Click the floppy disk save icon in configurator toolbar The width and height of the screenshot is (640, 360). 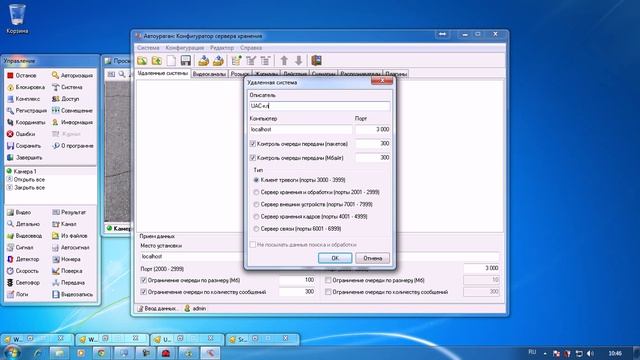pyautogui.click(x=186, y=61)
